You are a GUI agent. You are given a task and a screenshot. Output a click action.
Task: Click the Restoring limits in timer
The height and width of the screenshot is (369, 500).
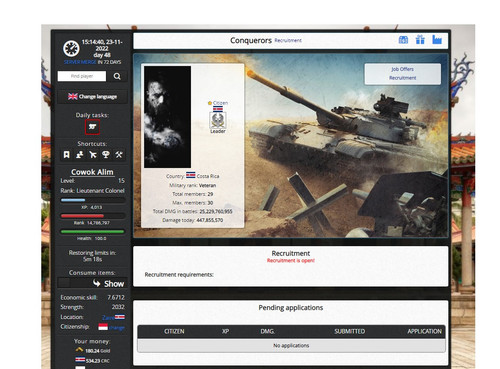pos(92,256)
